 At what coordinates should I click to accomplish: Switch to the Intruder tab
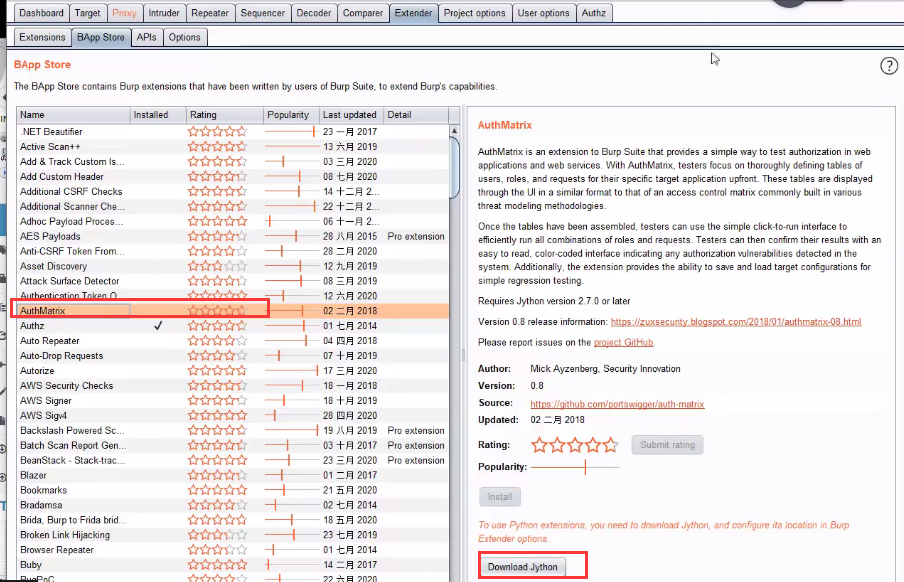[164, 13]
